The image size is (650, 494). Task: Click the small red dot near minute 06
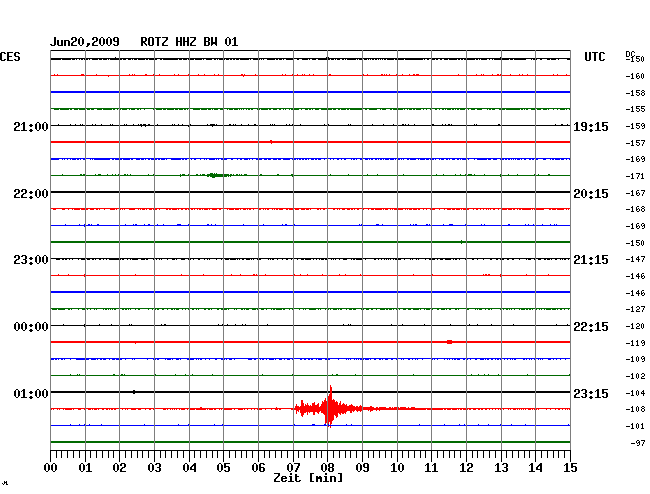pos(271,142)
